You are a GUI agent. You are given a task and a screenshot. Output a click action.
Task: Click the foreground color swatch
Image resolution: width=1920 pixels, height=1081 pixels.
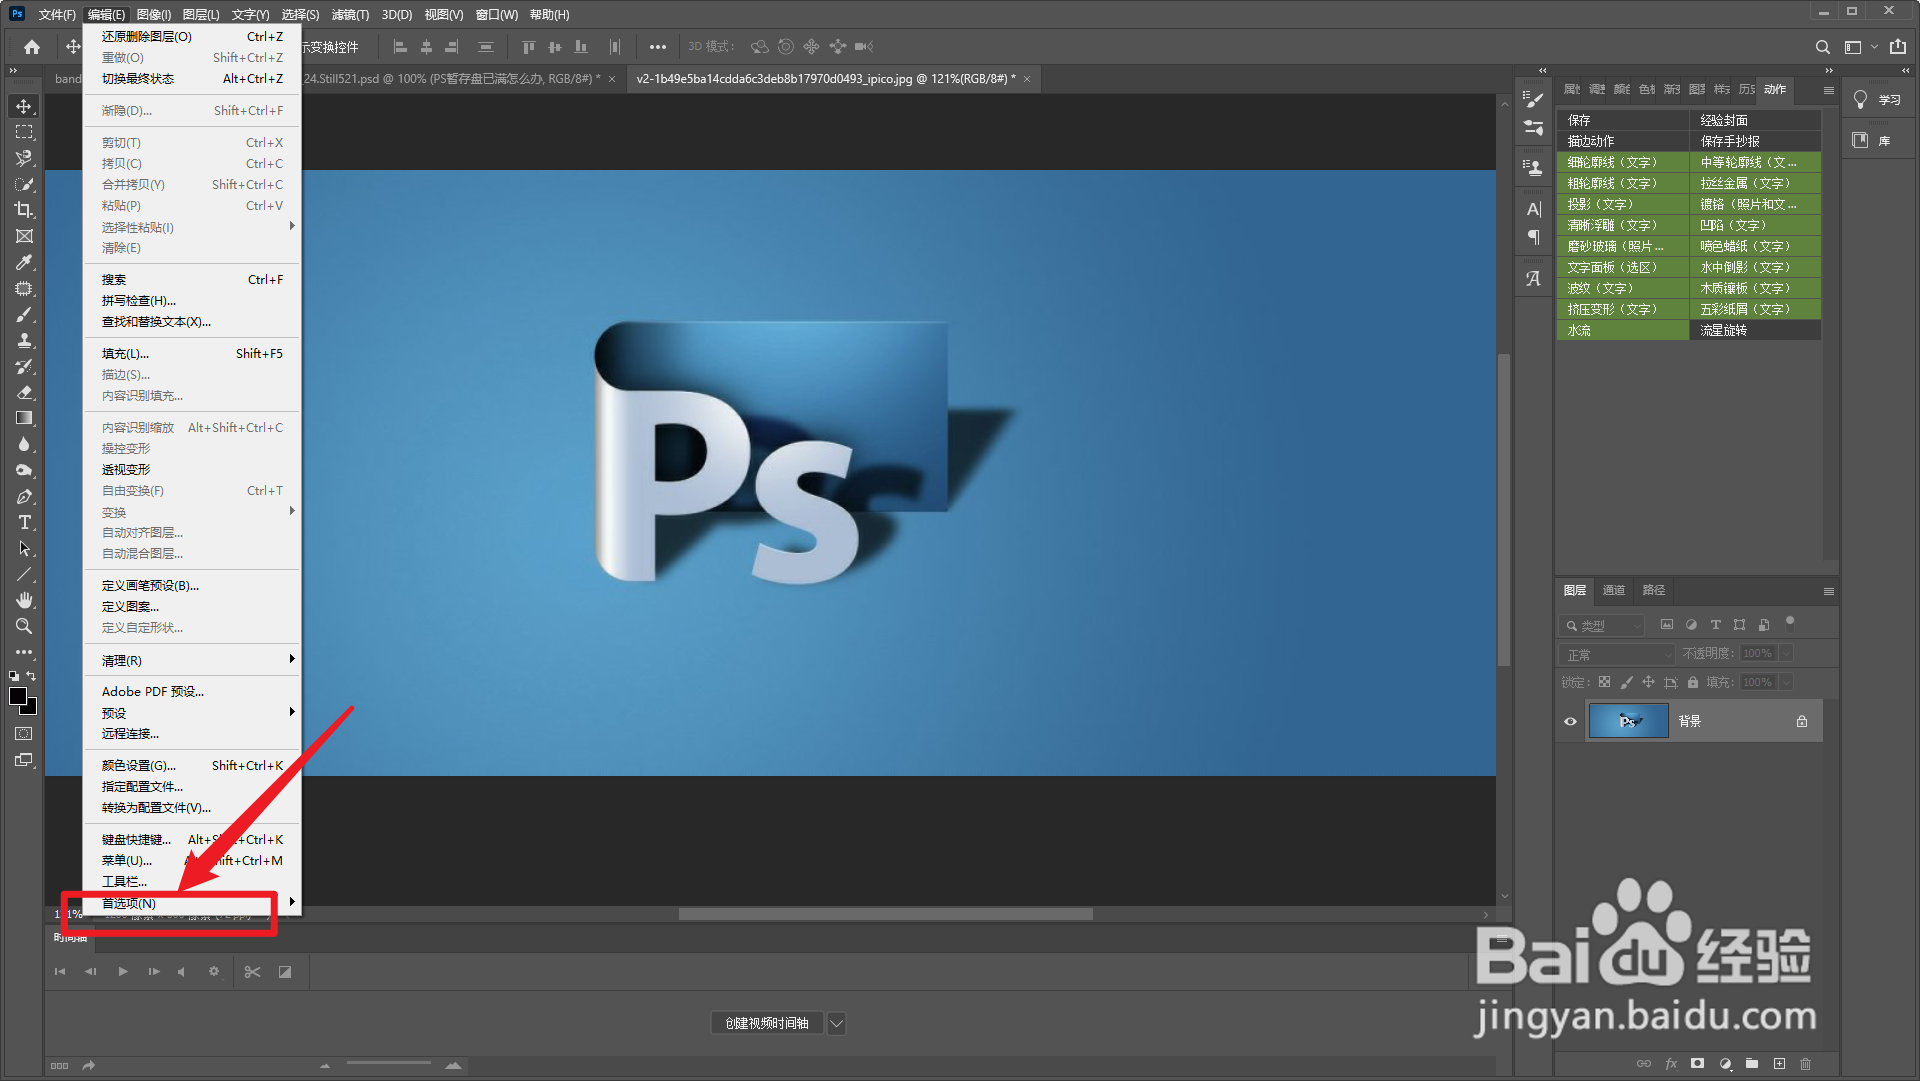click(18, 697)
